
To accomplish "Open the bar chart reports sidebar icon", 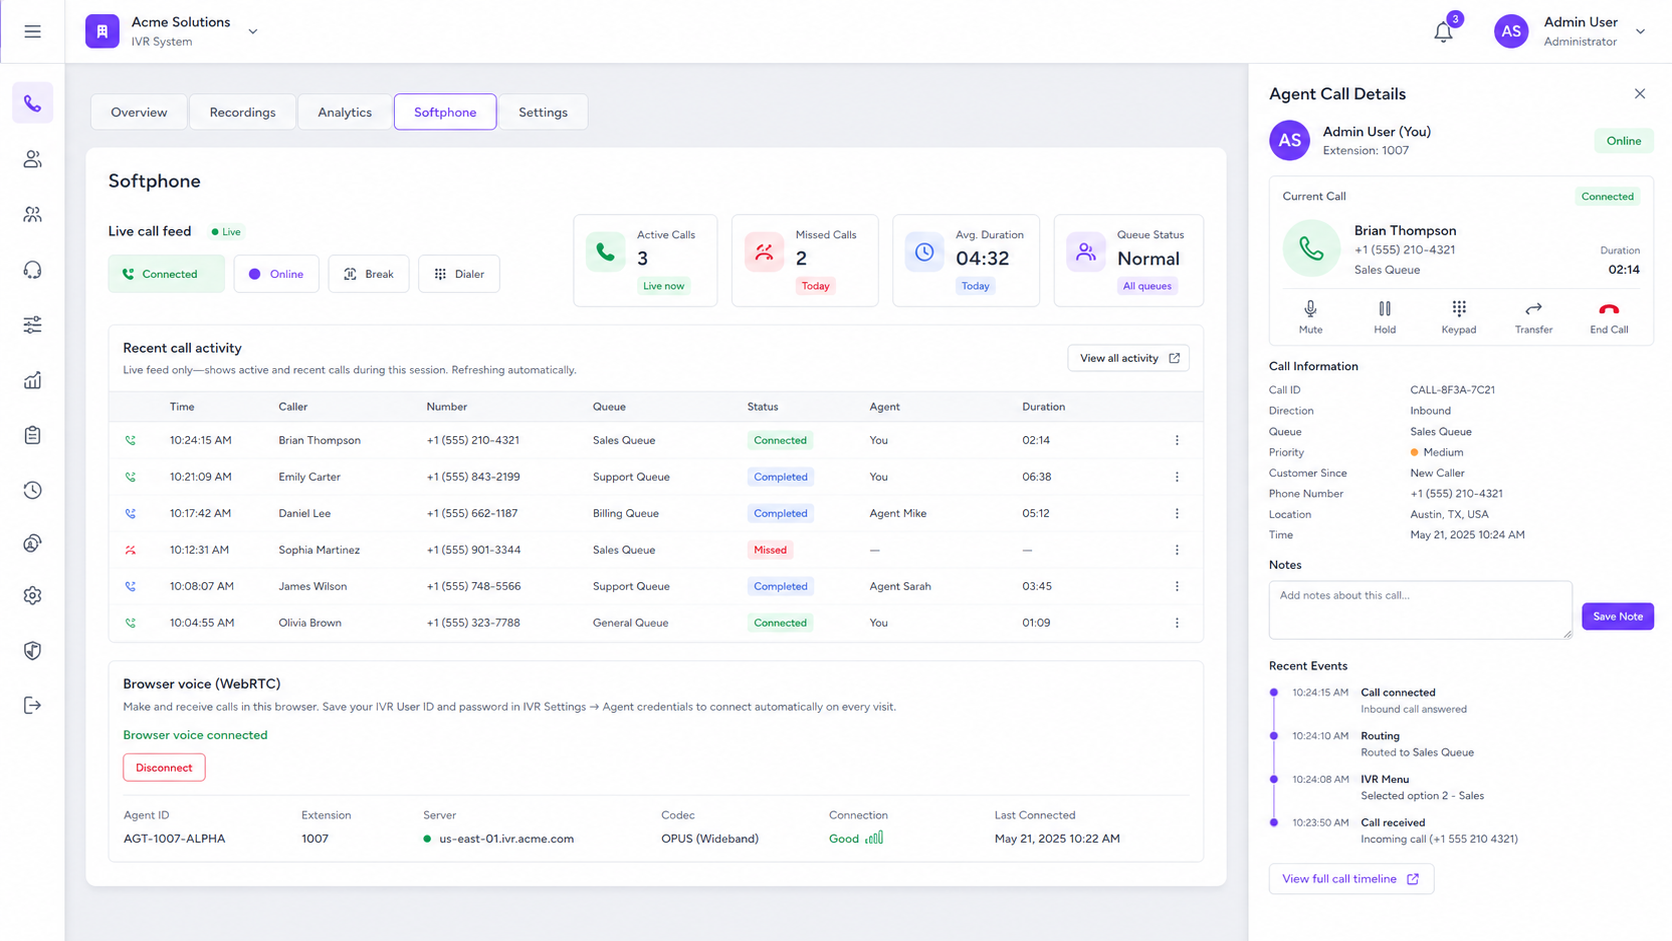I will click(x=33, y=380).
